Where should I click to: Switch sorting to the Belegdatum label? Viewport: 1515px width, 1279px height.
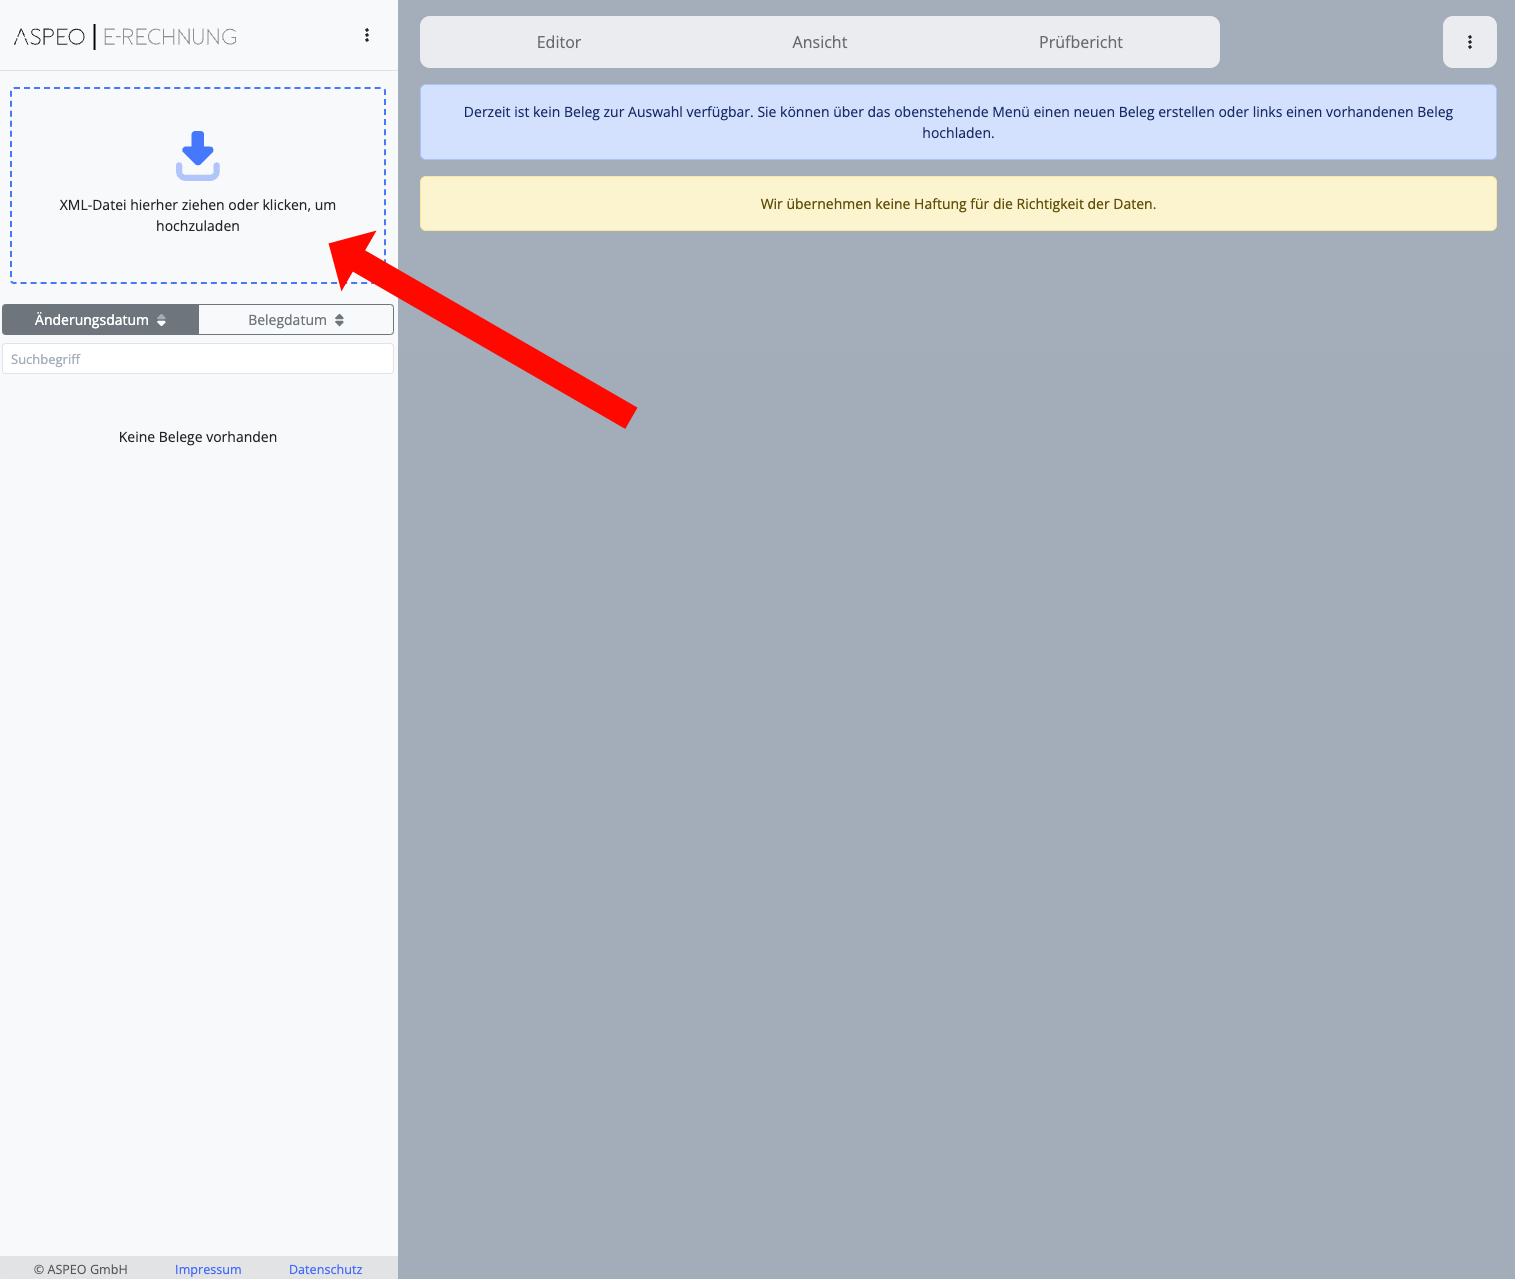287,320
